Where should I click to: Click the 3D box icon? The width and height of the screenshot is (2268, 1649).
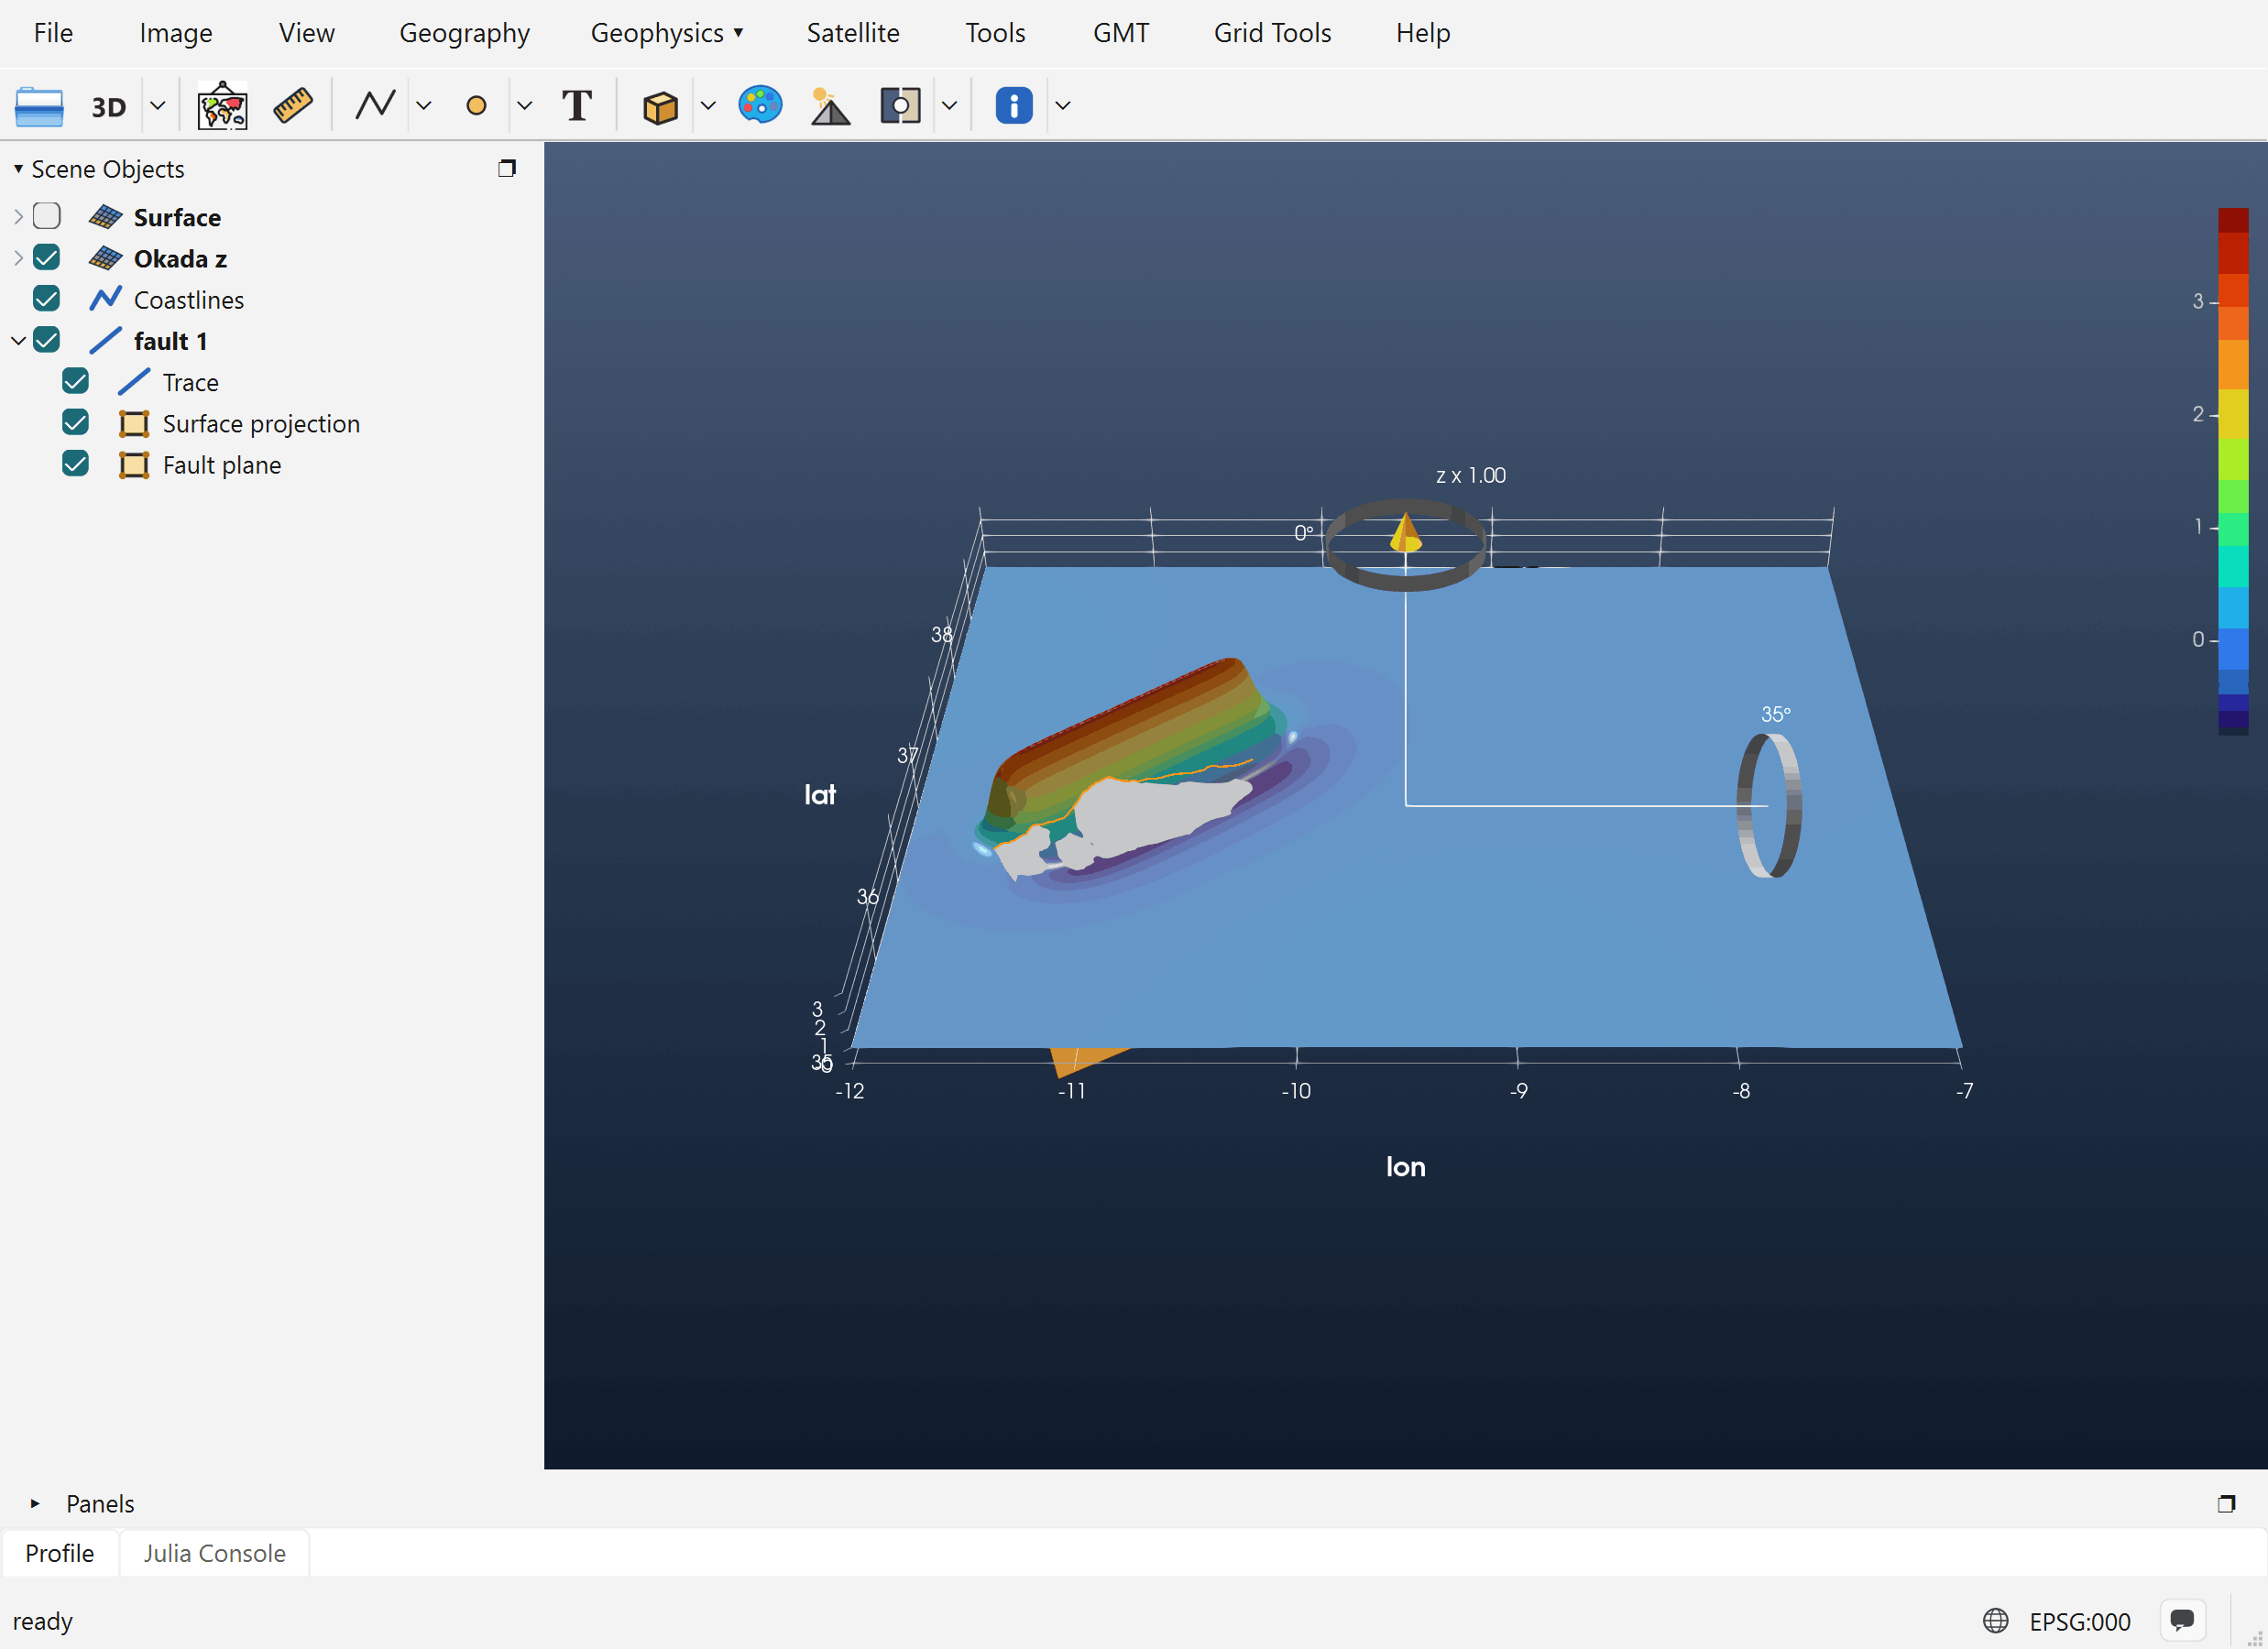[660, 106]
